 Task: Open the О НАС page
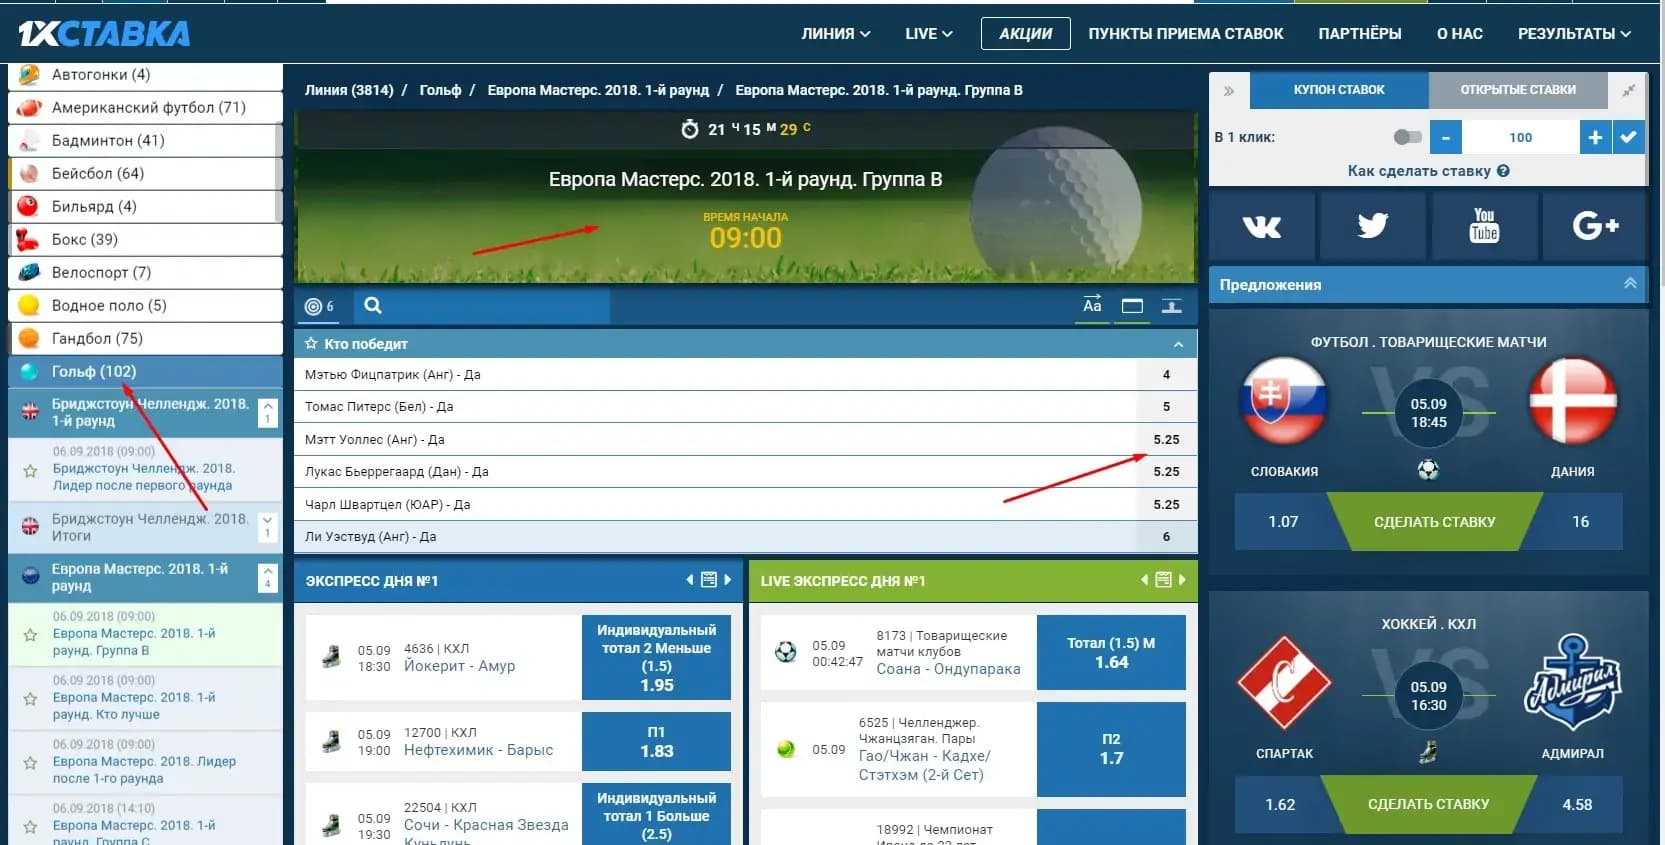(x=1460, y=34)
